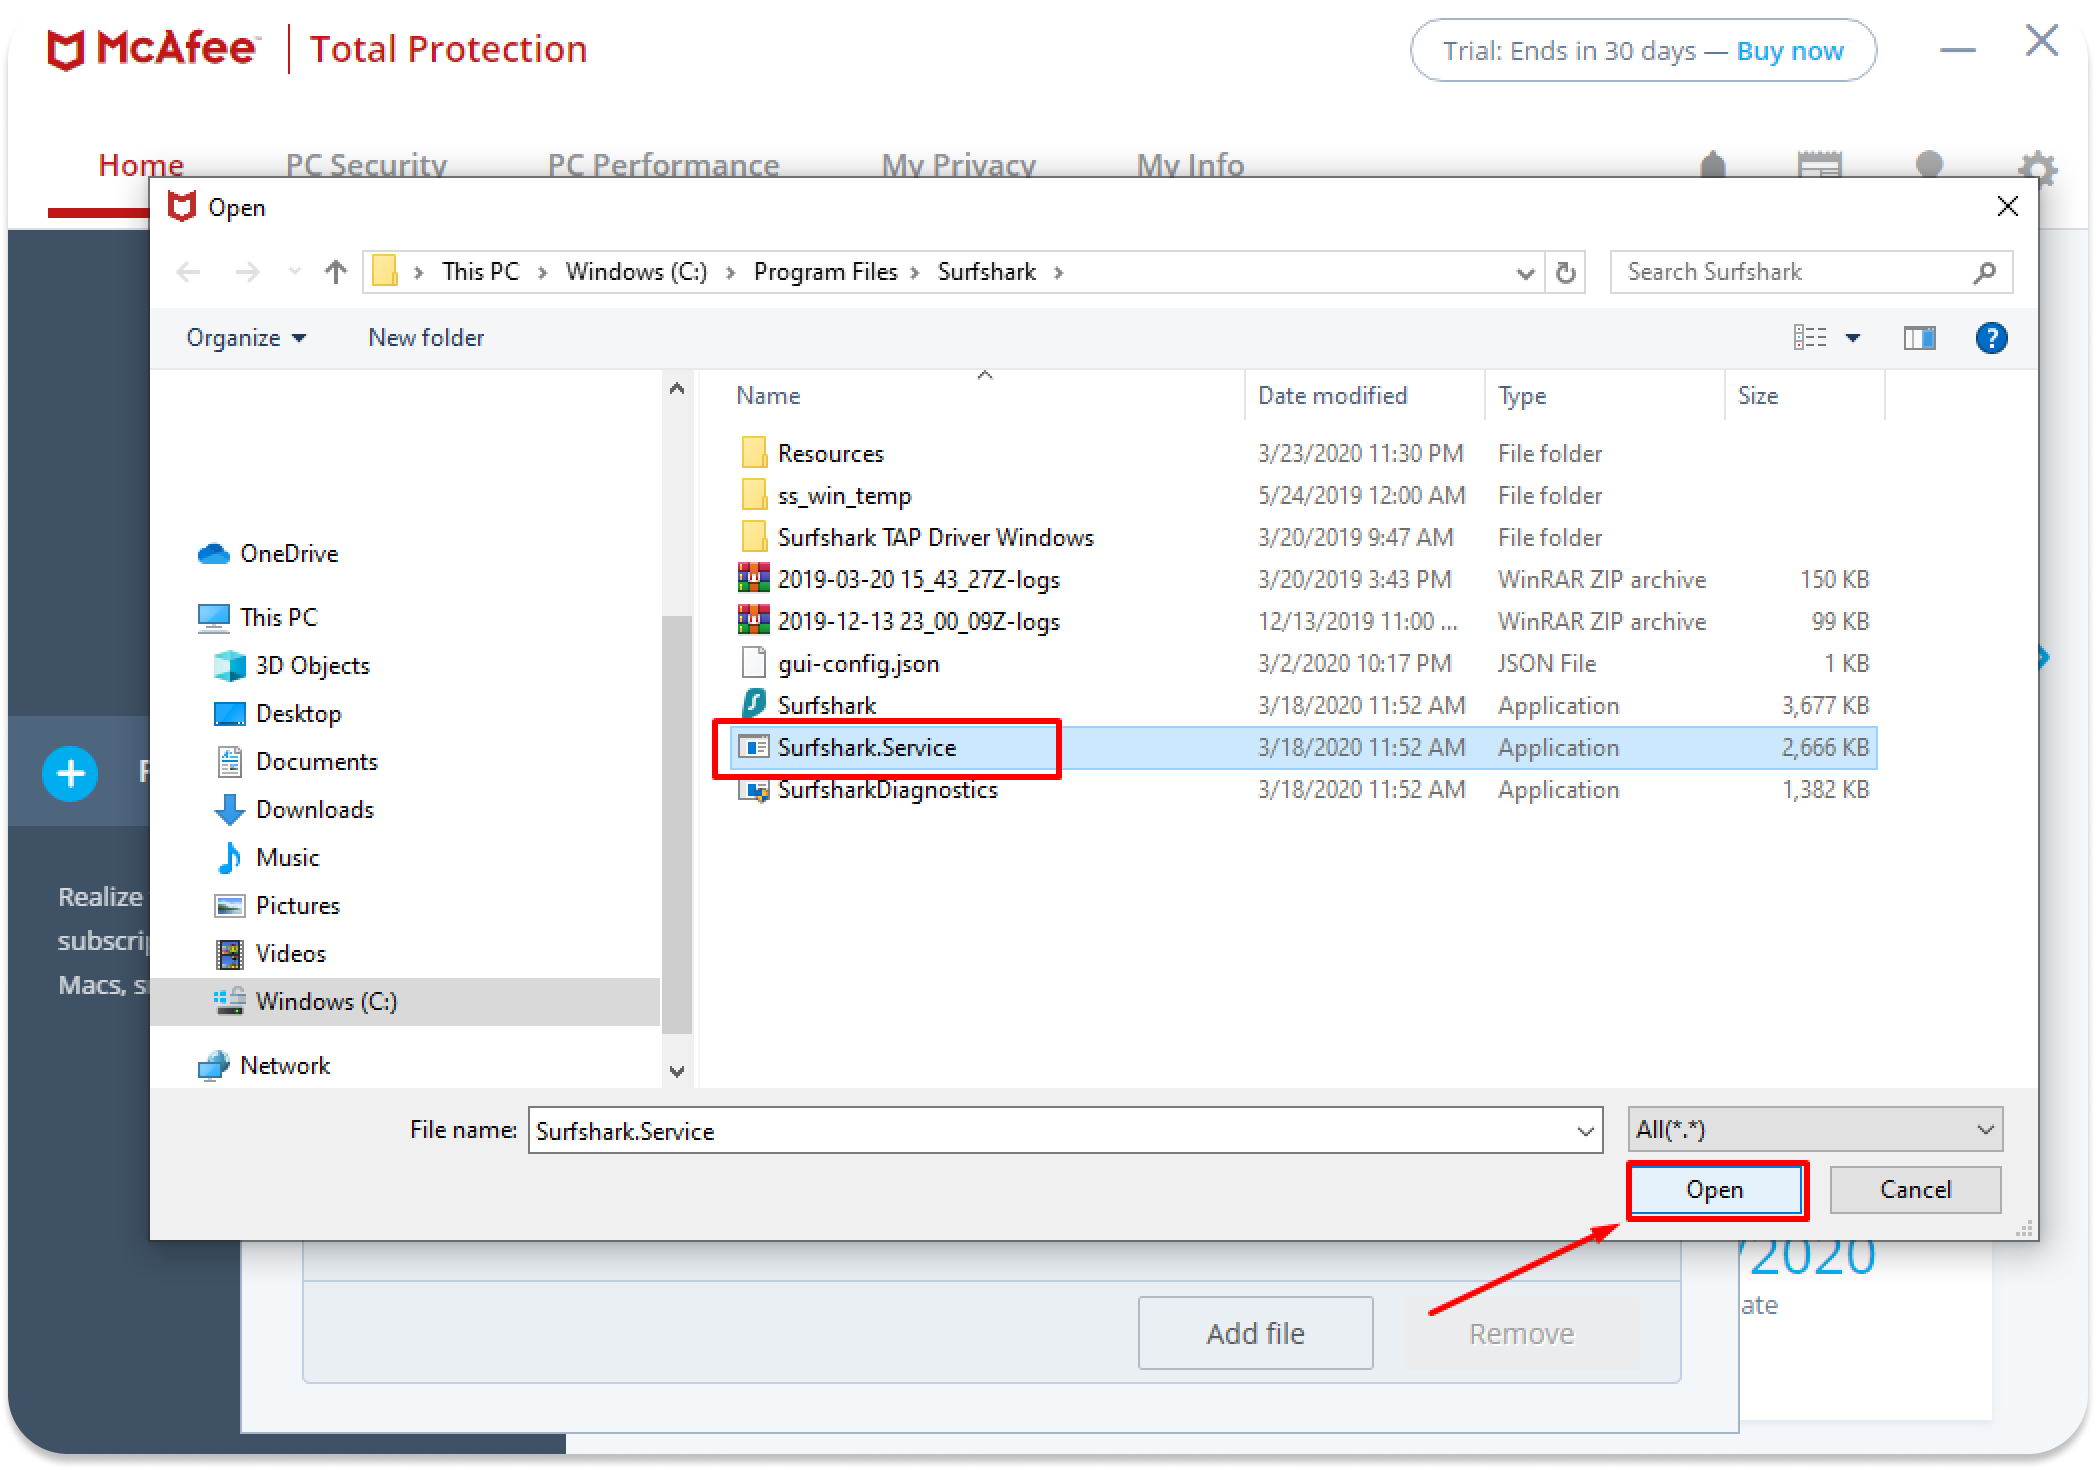
Task: Click the refresh icon in address bar
Action: (1566, 272)
